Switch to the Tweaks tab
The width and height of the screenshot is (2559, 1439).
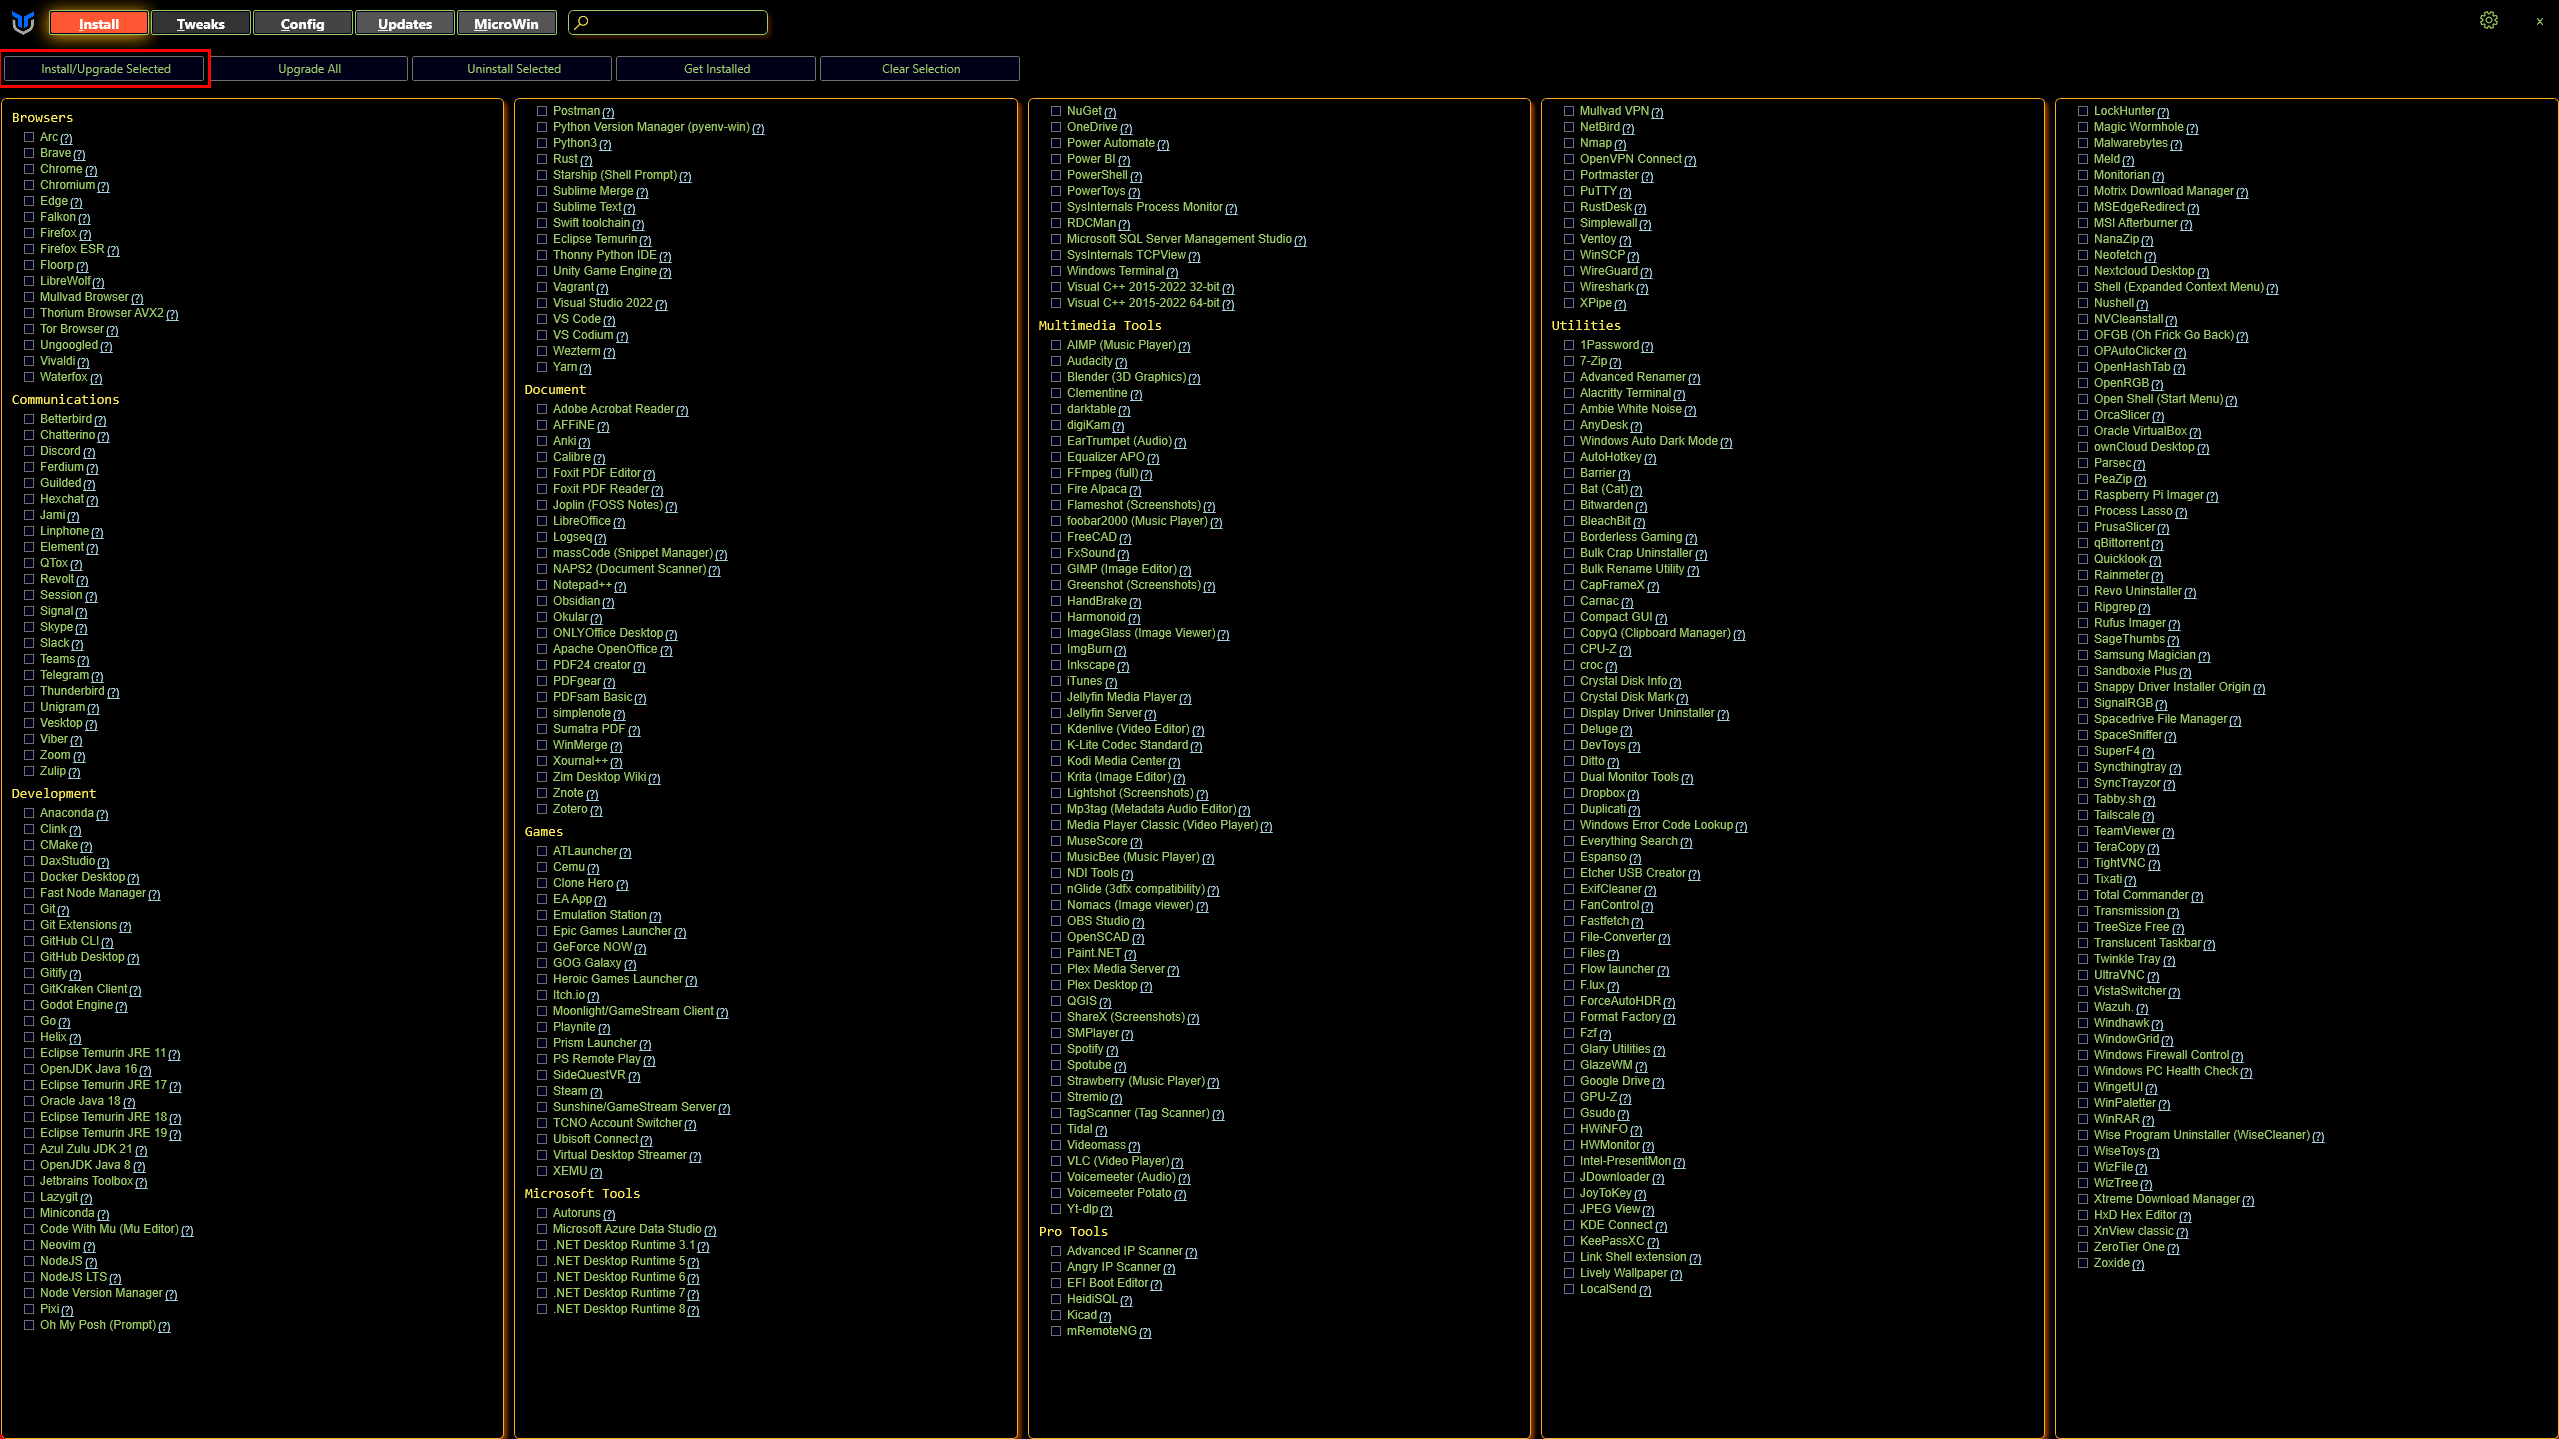(x=200, y=23)
